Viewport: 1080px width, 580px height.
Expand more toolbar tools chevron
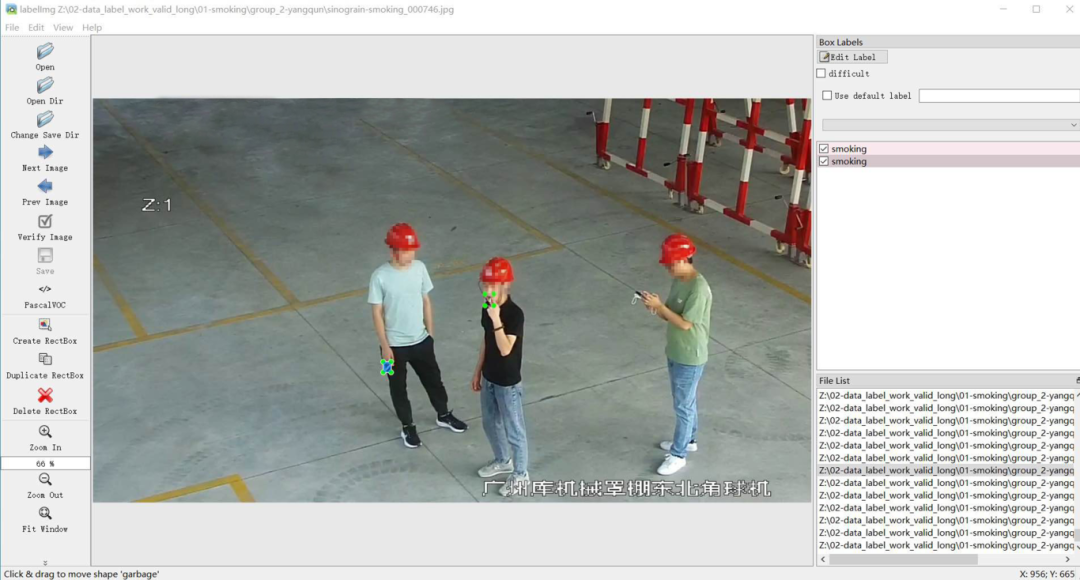45,563
